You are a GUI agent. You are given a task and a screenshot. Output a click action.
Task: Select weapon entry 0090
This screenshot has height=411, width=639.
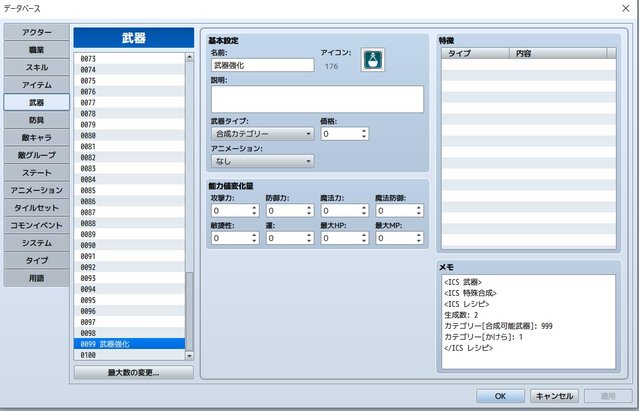pyautogui.click(x=129, y=245)
